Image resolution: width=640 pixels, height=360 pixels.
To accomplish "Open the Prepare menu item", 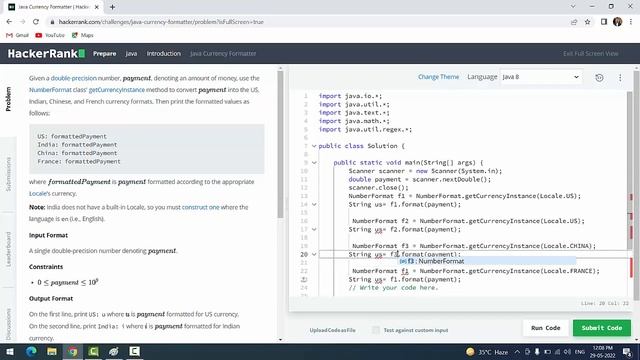I will tap(104, 53).
